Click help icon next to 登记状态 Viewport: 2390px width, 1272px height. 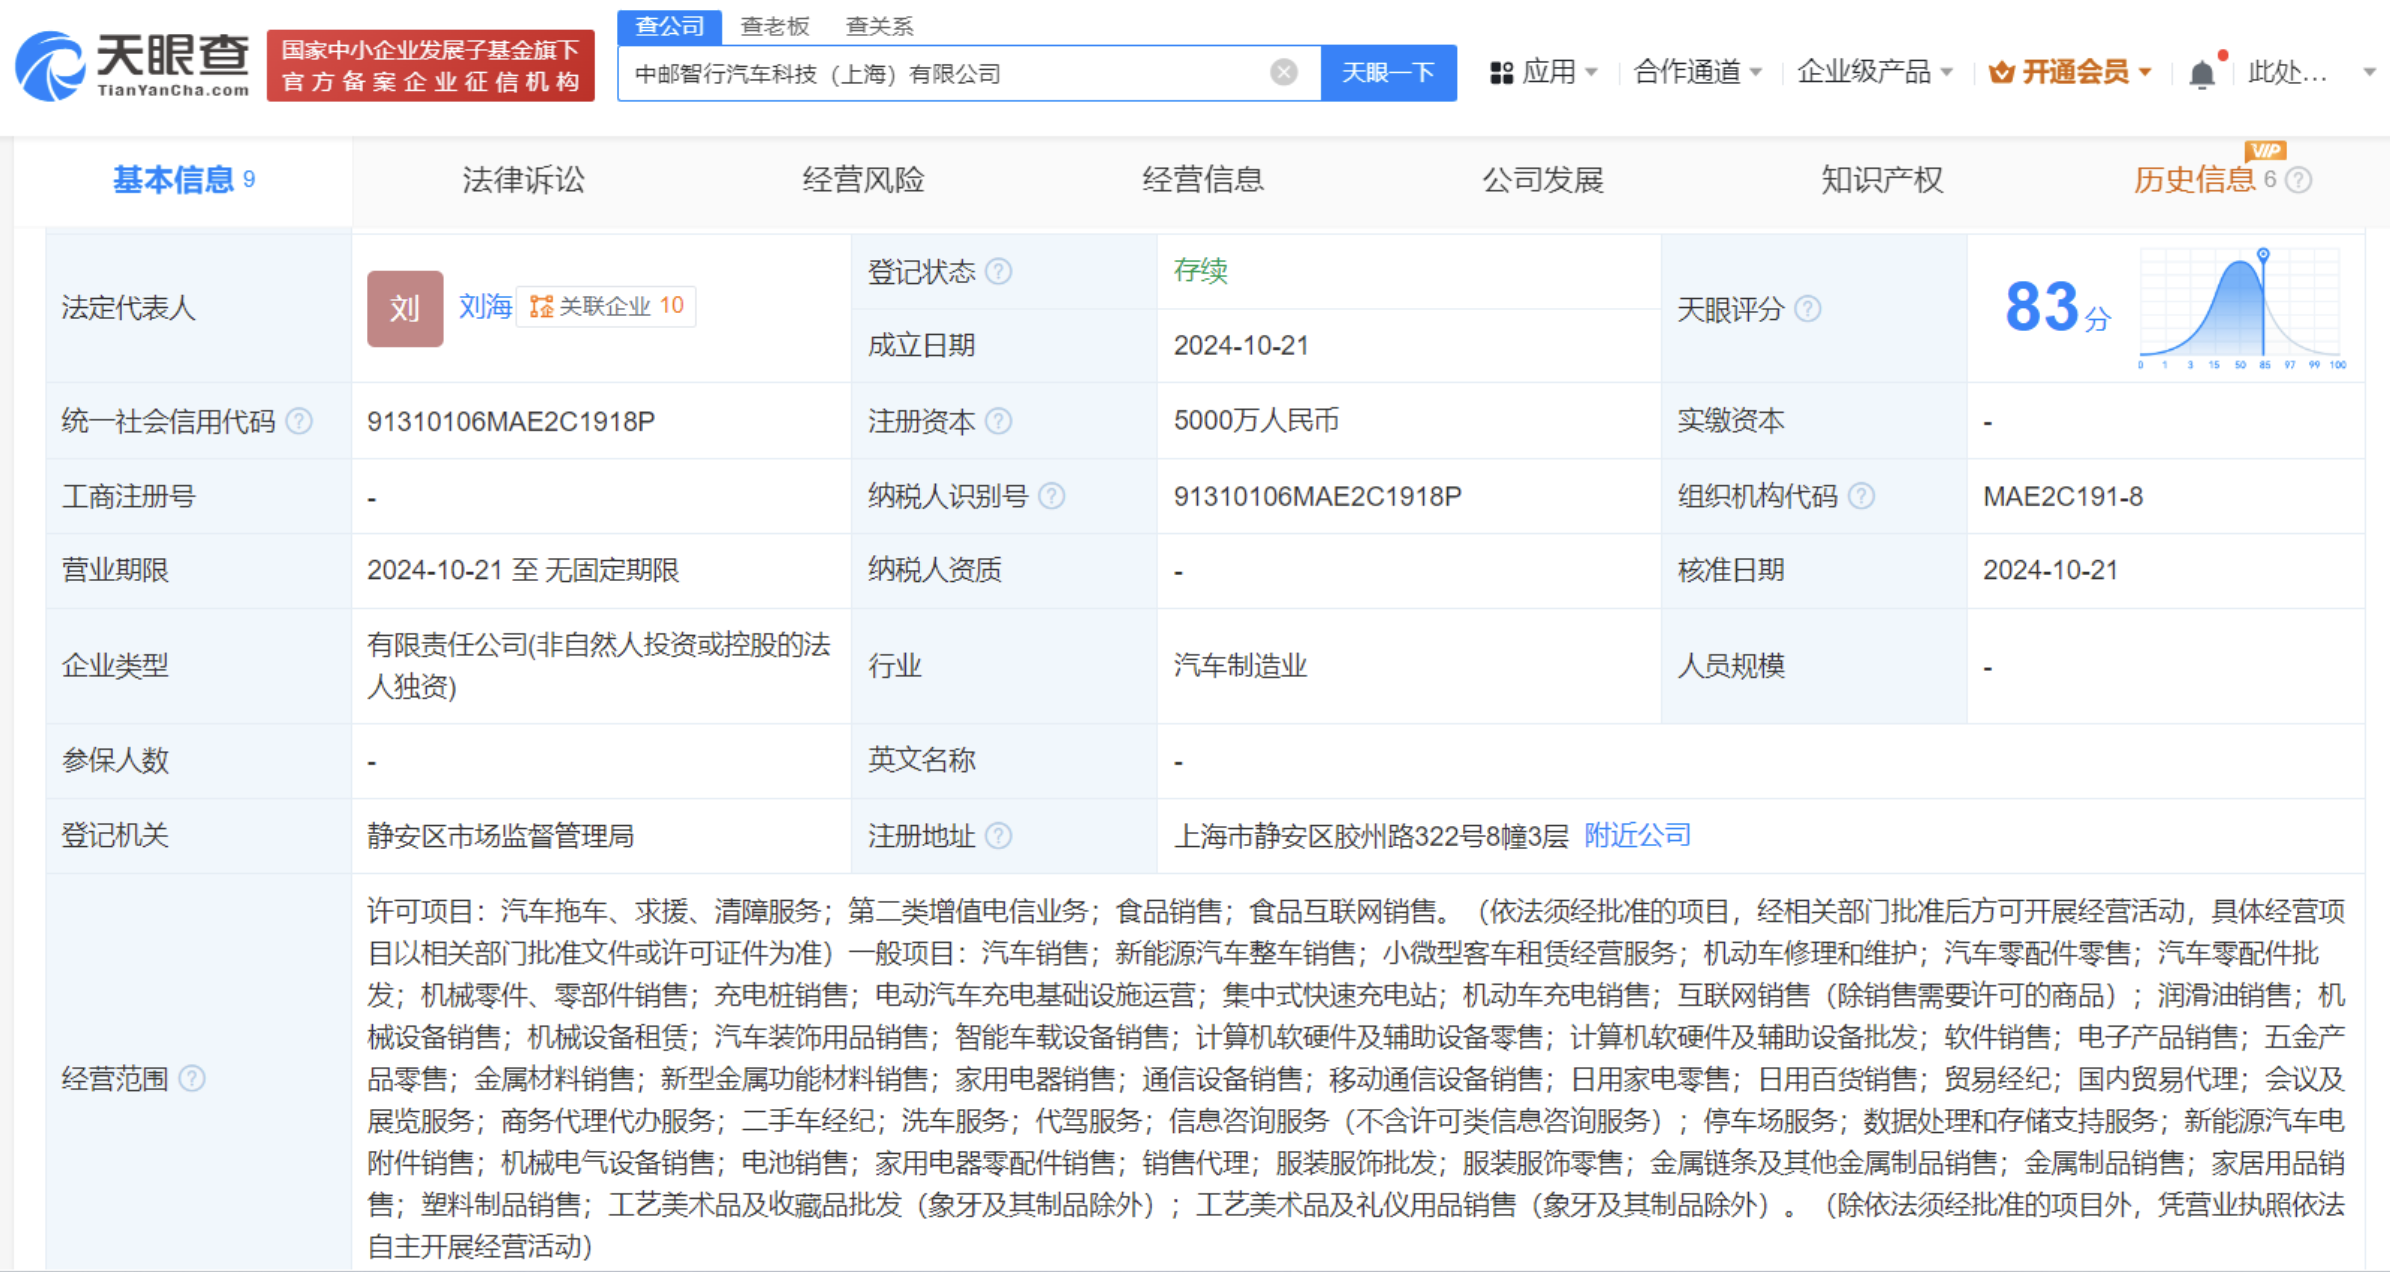pyautogui.click(x=998, y=271)
